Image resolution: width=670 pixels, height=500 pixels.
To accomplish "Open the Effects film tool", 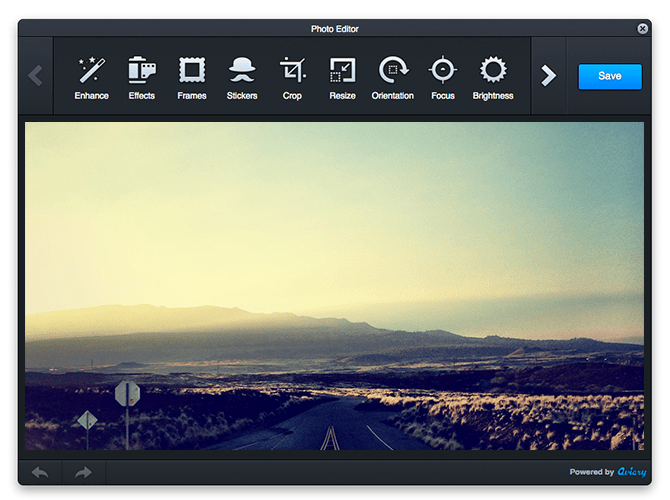I will 142,77.
